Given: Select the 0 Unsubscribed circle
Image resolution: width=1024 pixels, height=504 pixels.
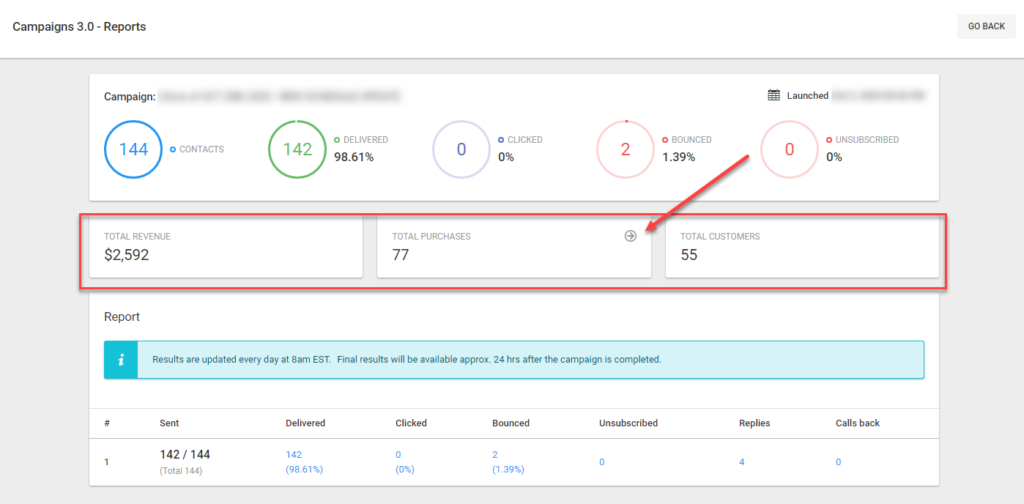Looking at the screenshot, I should [x=789, y=150].
